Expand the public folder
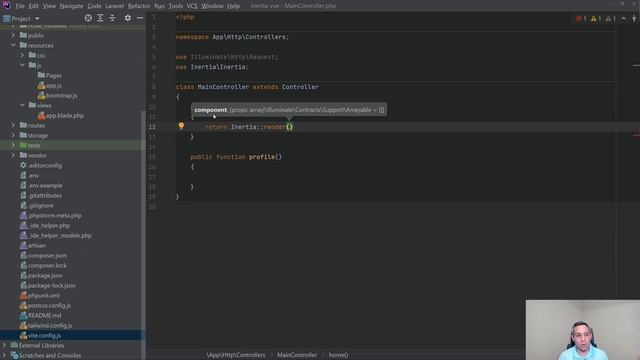Image resolution: width=640 pixels, height=360 pixels. coord(13,36)
